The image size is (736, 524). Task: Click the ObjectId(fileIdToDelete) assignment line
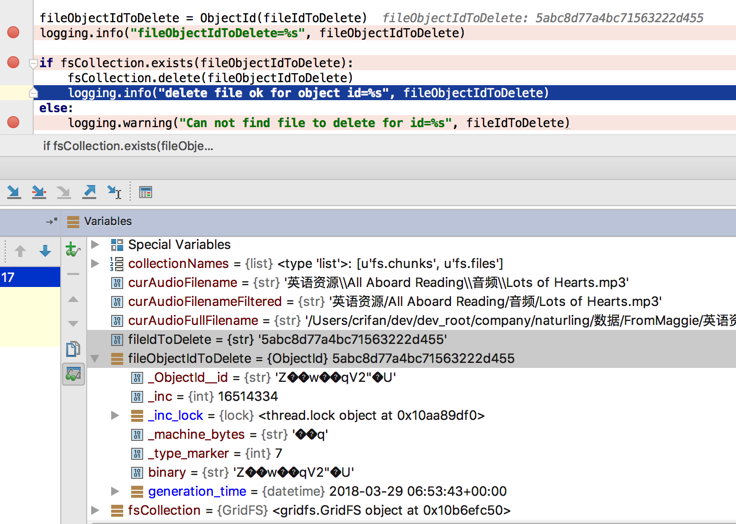[203, 18]
